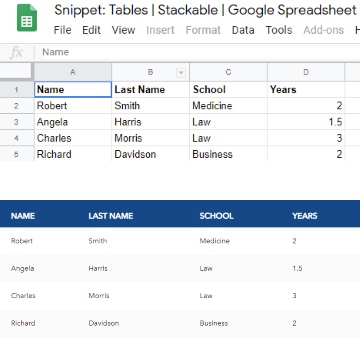Click the fx formula icon
The width and height of the screenshot is (360, 360).
[16, 52]
